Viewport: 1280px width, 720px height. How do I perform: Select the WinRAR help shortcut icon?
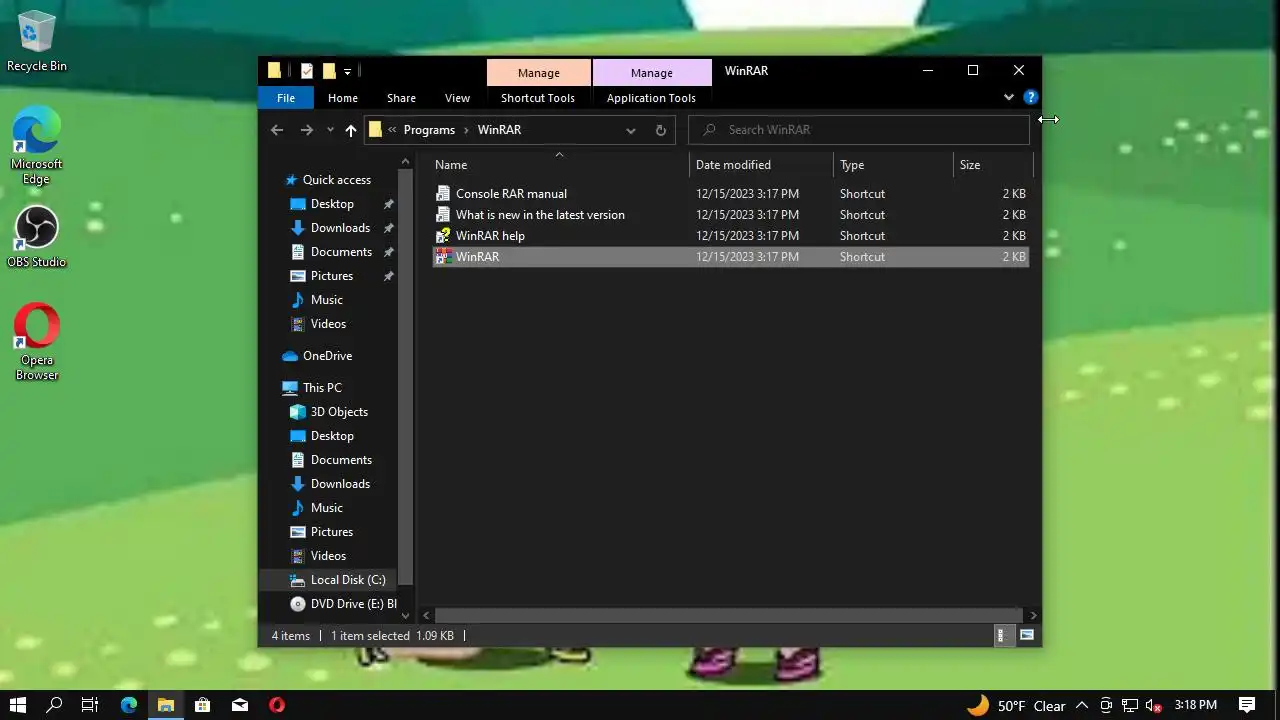pyautogui.click(x=443, y=235)
